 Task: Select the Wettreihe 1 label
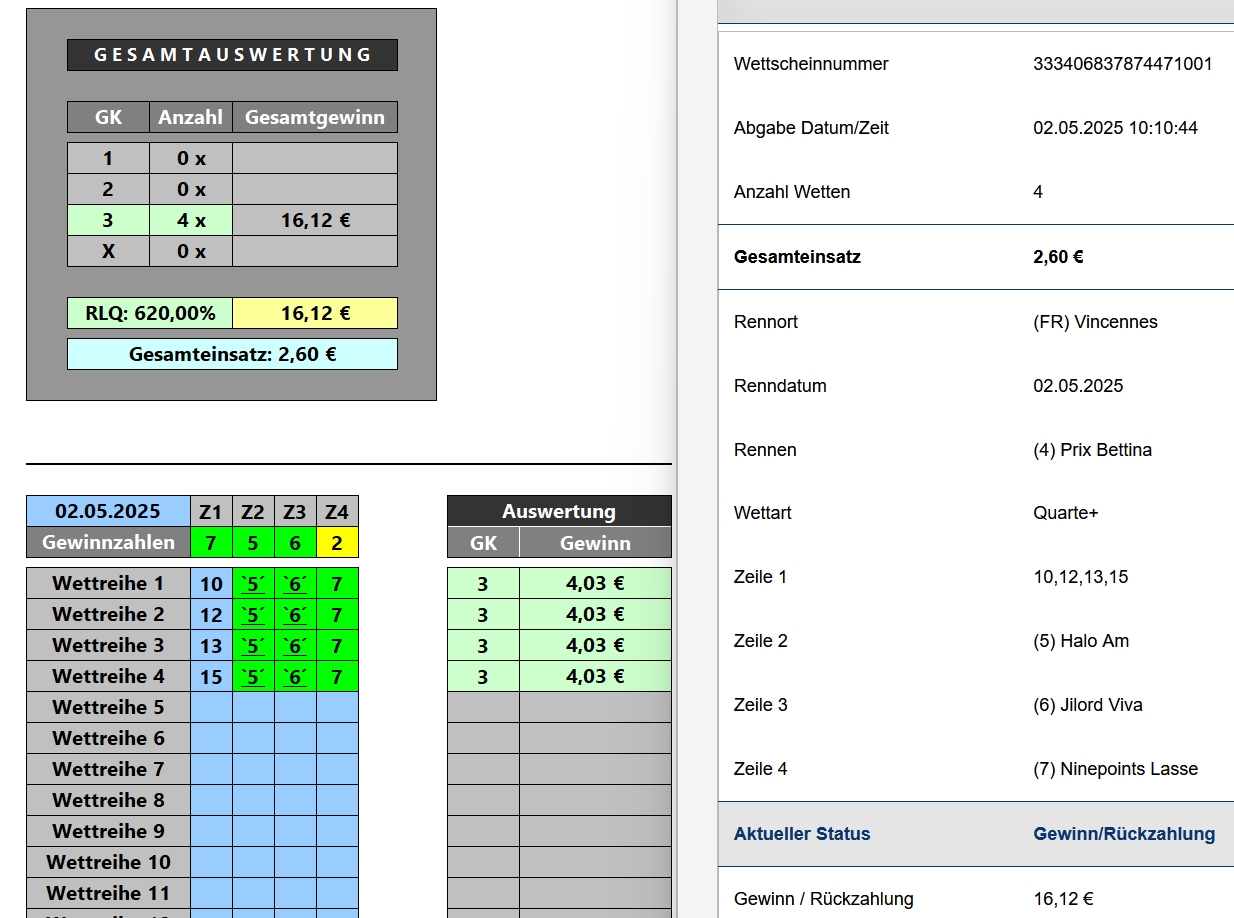[108, 583]
